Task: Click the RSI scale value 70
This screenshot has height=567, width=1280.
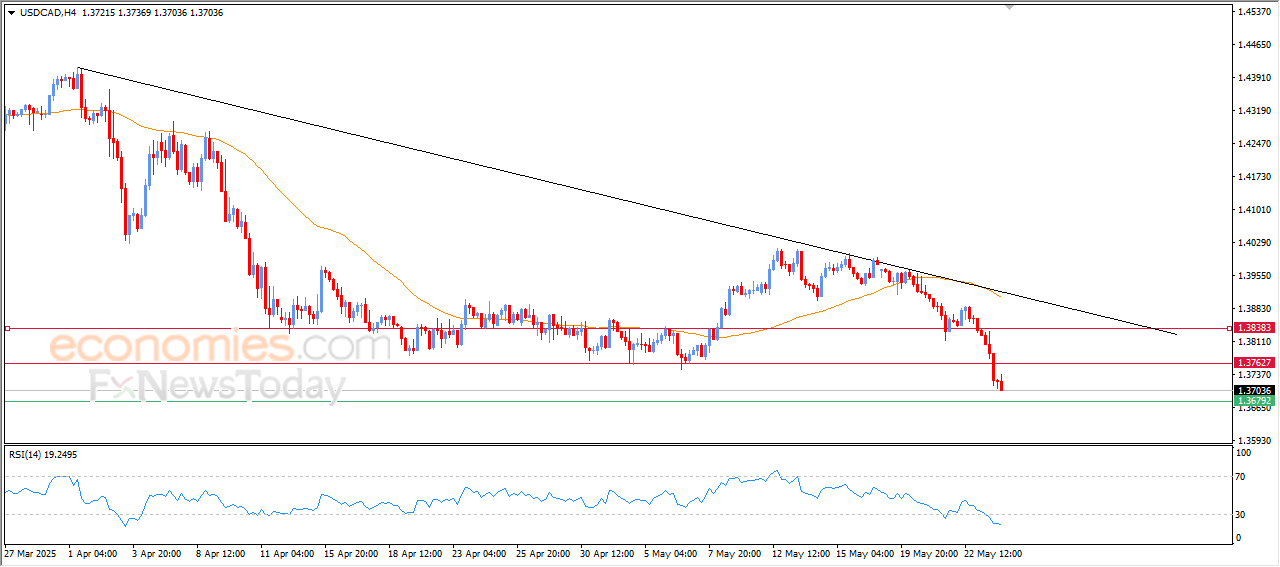Action: click(1241, 477)
